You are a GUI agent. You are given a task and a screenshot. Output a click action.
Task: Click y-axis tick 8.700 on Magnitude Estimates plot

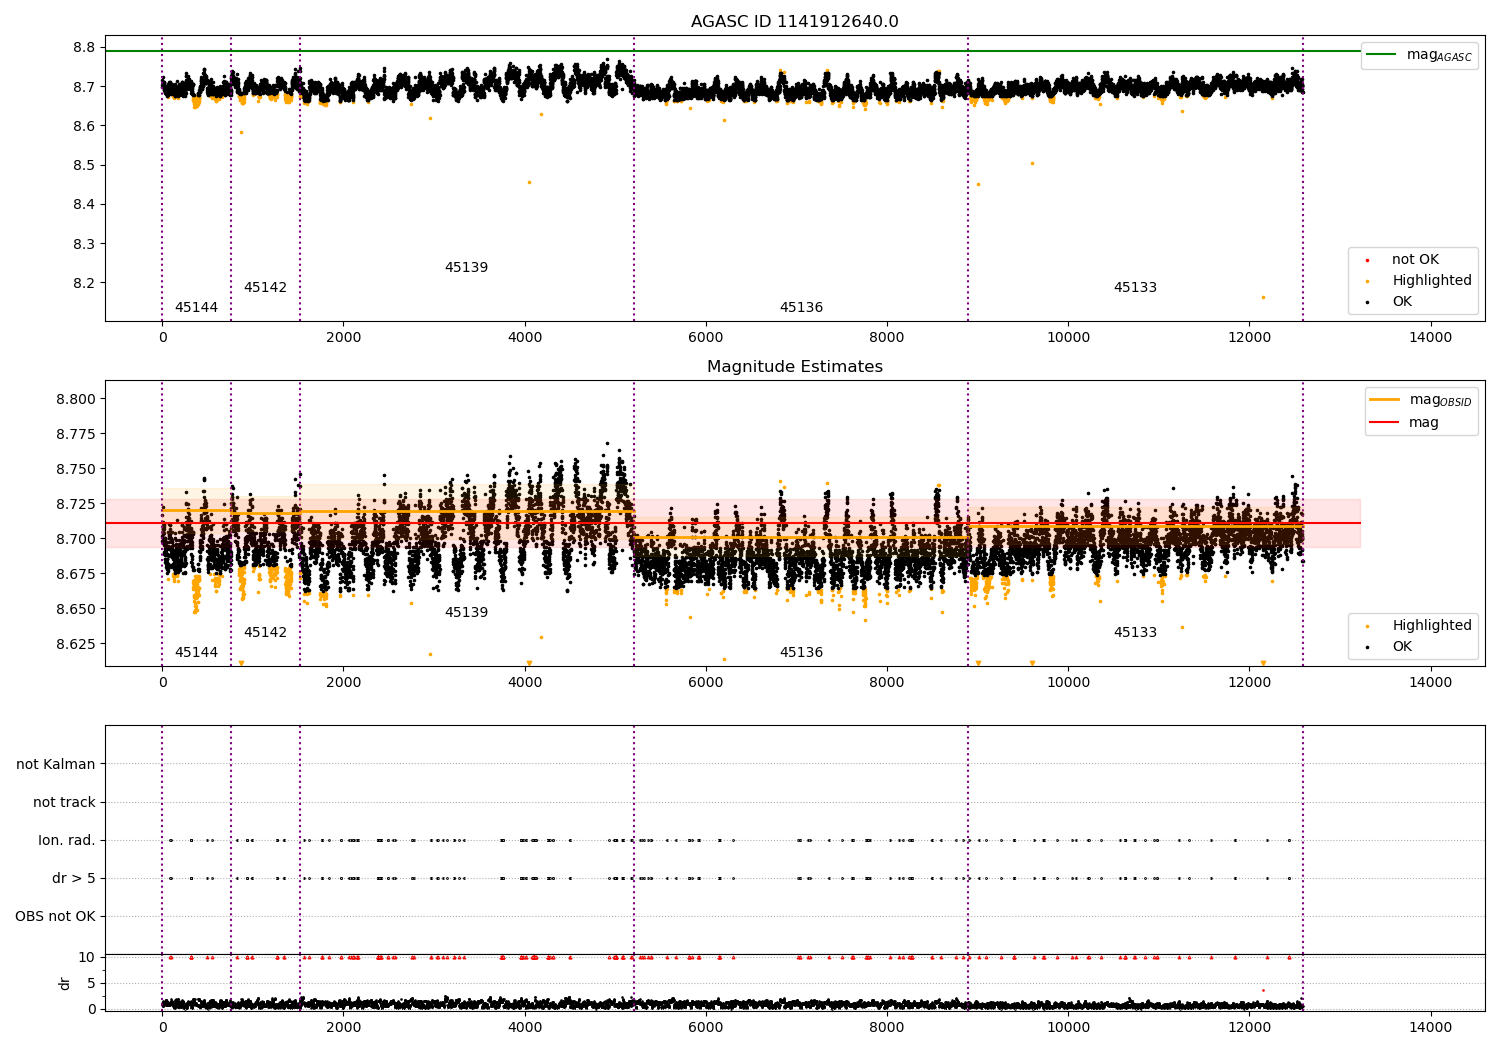(76, 540)
